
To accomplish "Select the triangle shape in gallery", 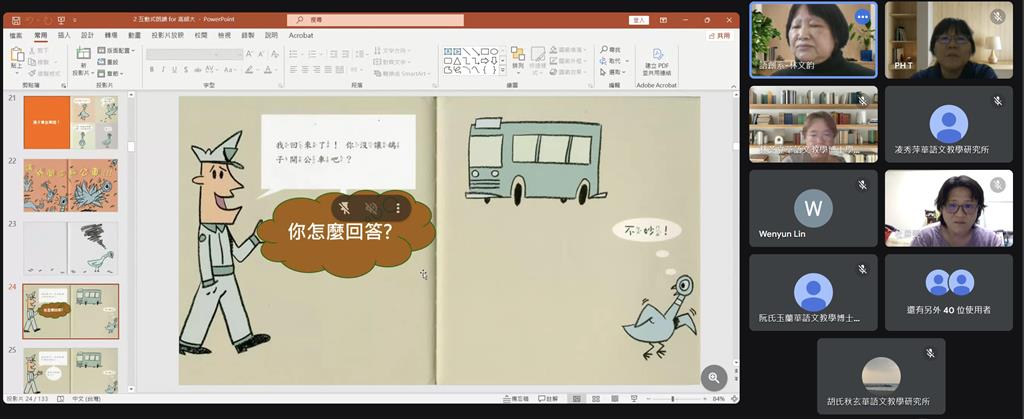I will [458, 61].
